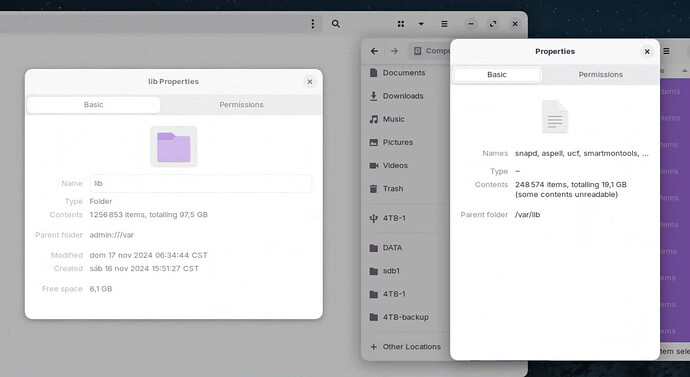Switch to Permissions tab in the Properties dialog
Viewport: 690px width, 377px height.
coord(600,75)
